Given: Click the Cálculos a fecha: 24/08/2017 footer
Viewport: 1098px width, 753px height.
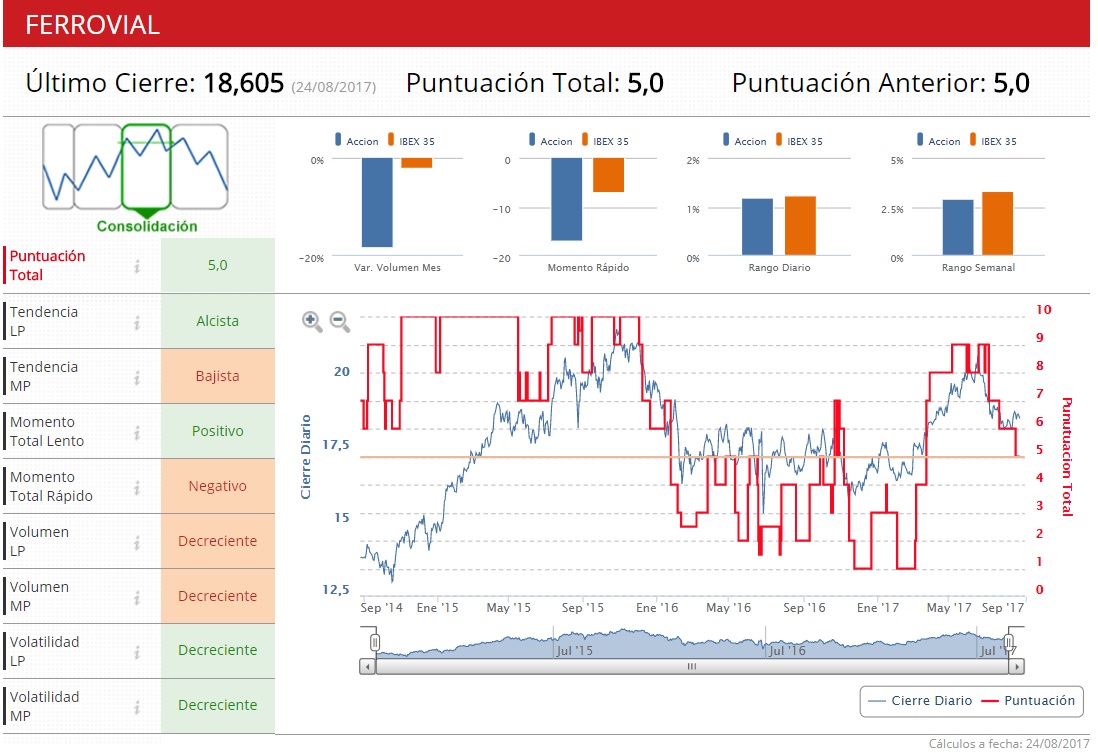Looking at the screenshot, I should point(1009,744).
